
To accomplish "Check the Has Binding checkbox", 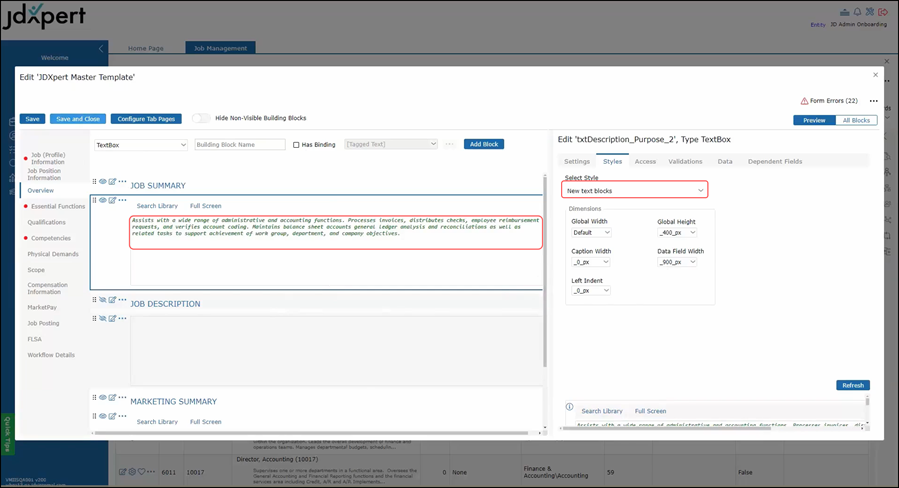I will [x=296, y=145].
